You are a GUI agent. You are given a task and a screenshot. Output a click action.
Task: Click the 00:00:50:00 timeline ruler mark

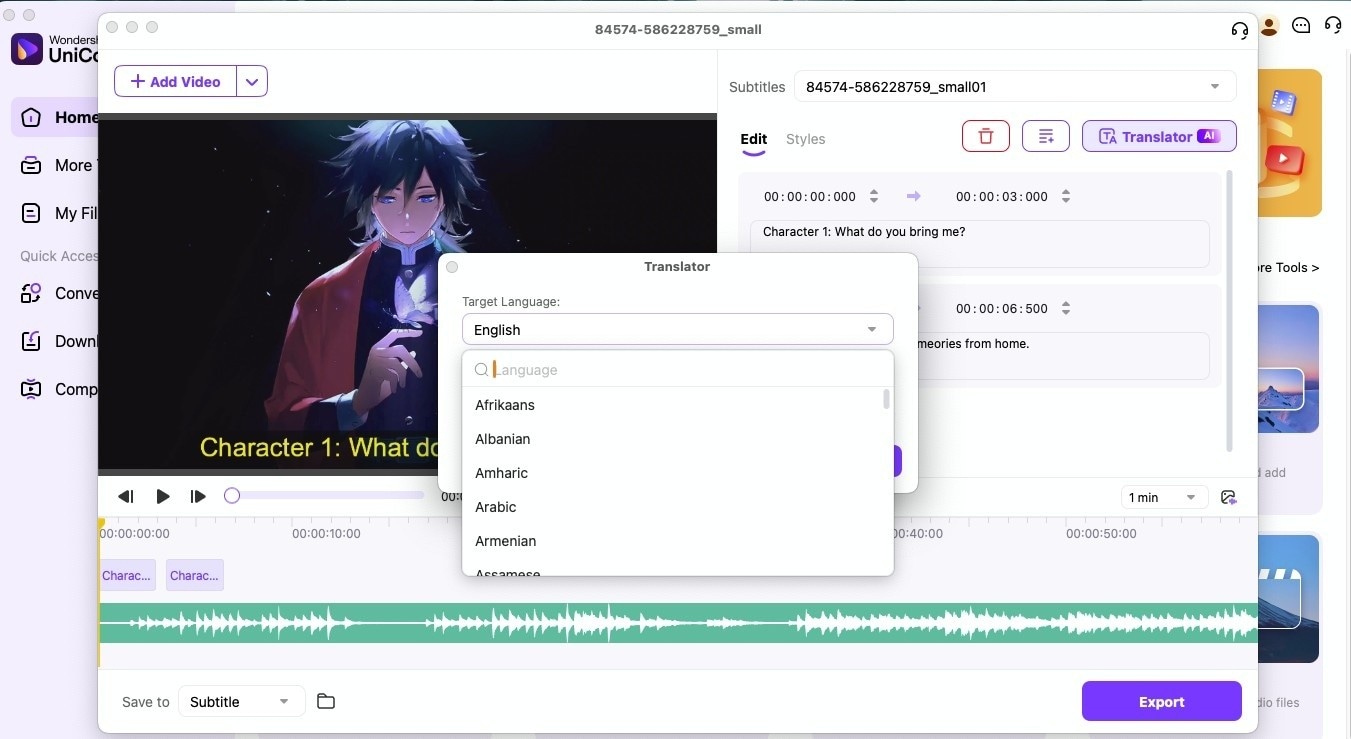pyautogui.click(x=1101, y=534)
